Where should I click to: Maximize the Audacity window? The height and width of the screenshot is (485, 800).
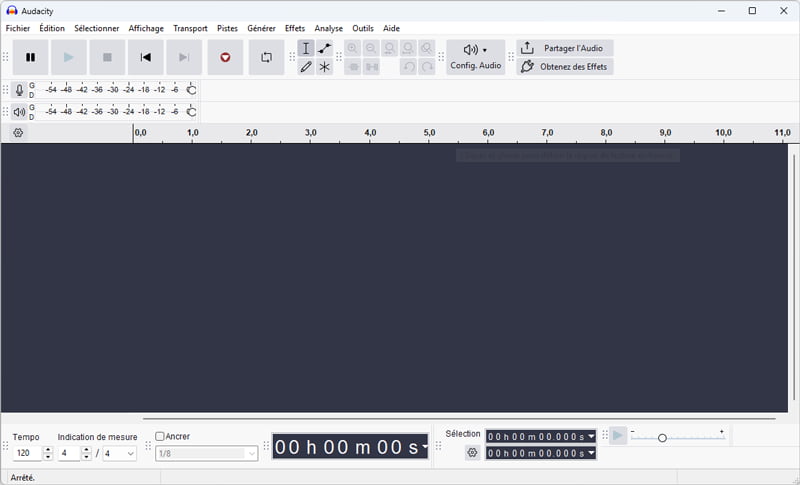coord(752,11)
